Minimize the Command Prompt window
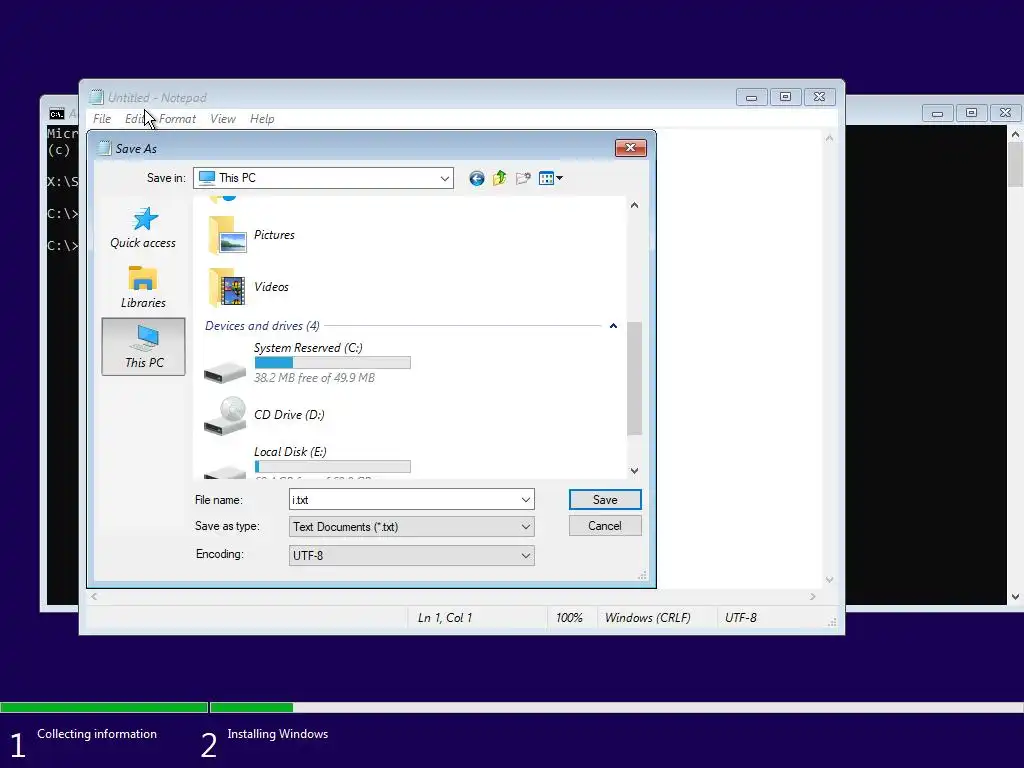The height and width of the screenshot is (768, 1024). coord(938,113)
